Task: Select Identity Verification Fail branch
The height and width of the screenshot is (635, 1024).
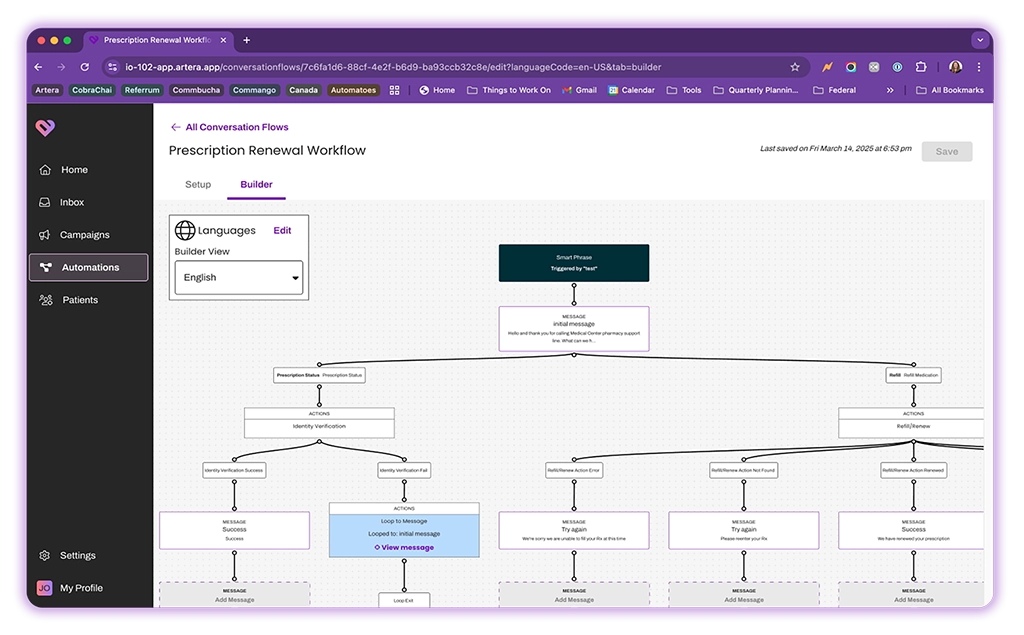Action: click(404, 470)
